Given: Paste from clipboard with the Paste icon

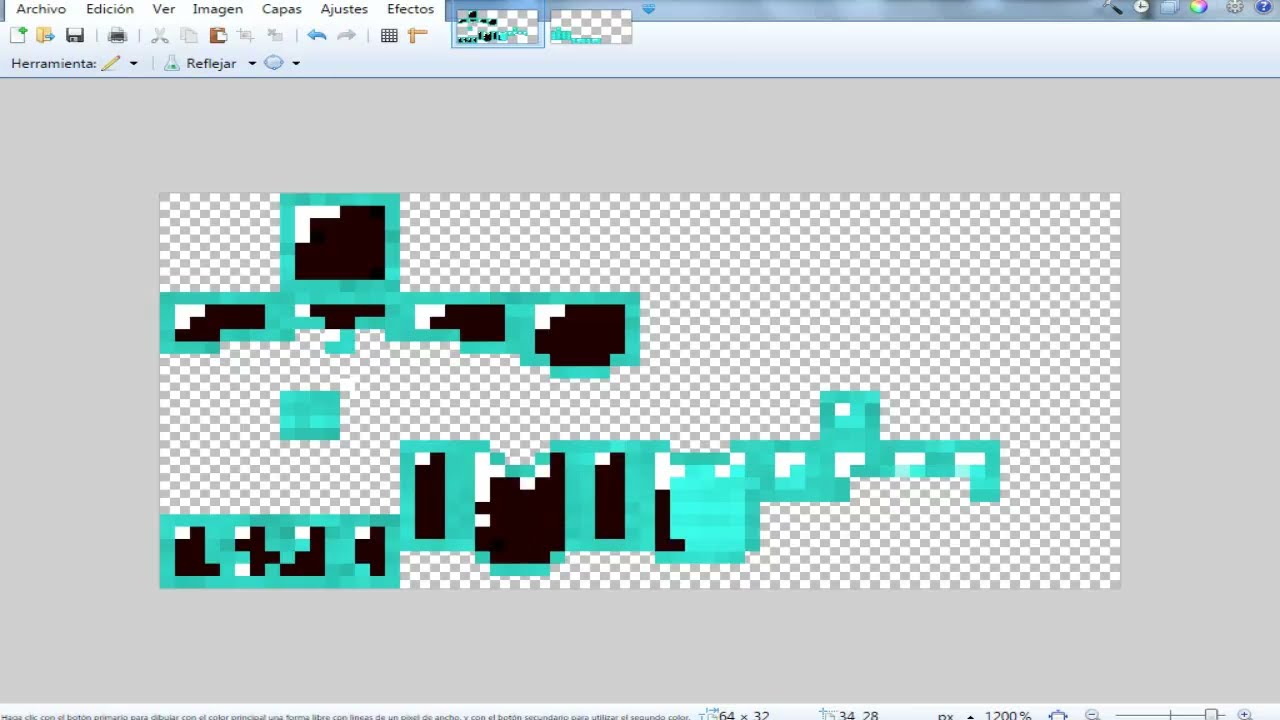Looking at the screenshot, I should [x=217, y=35].
